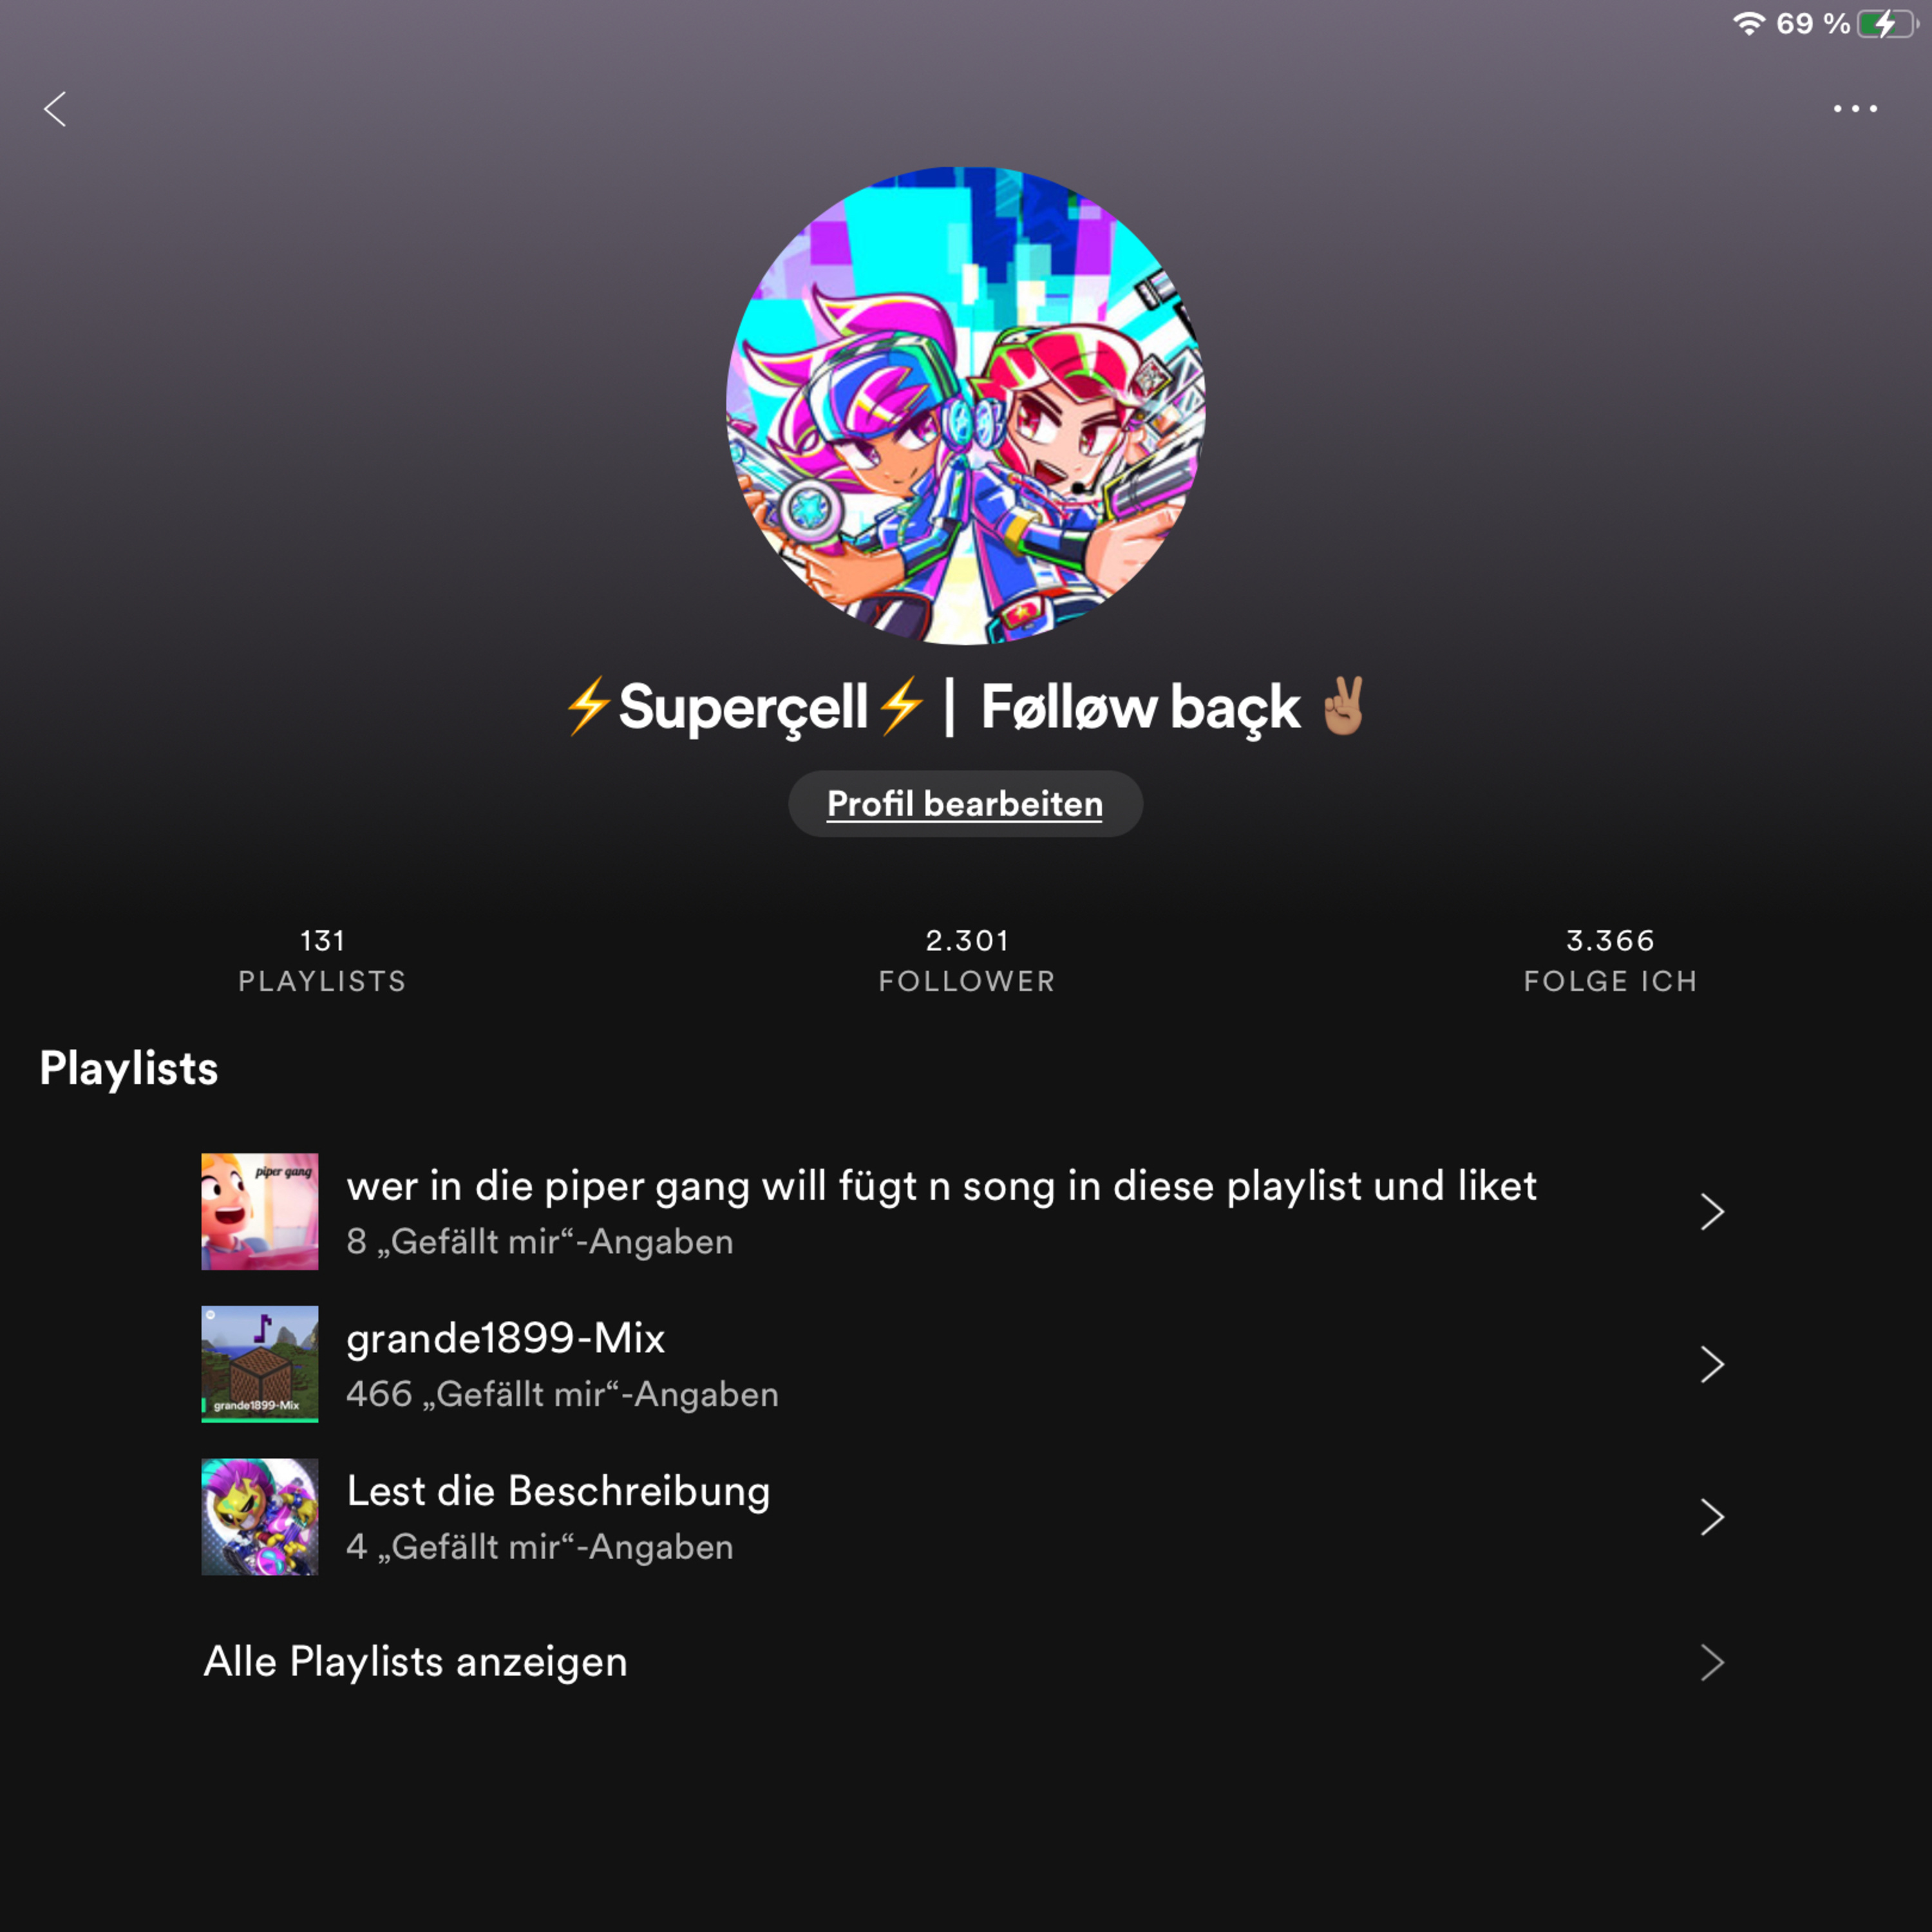Image resolution: width=1932 pixels, height=1932 pixels.
Task: Tap the Wi-Fi status icon
Action: click(x=1748, y=24)
